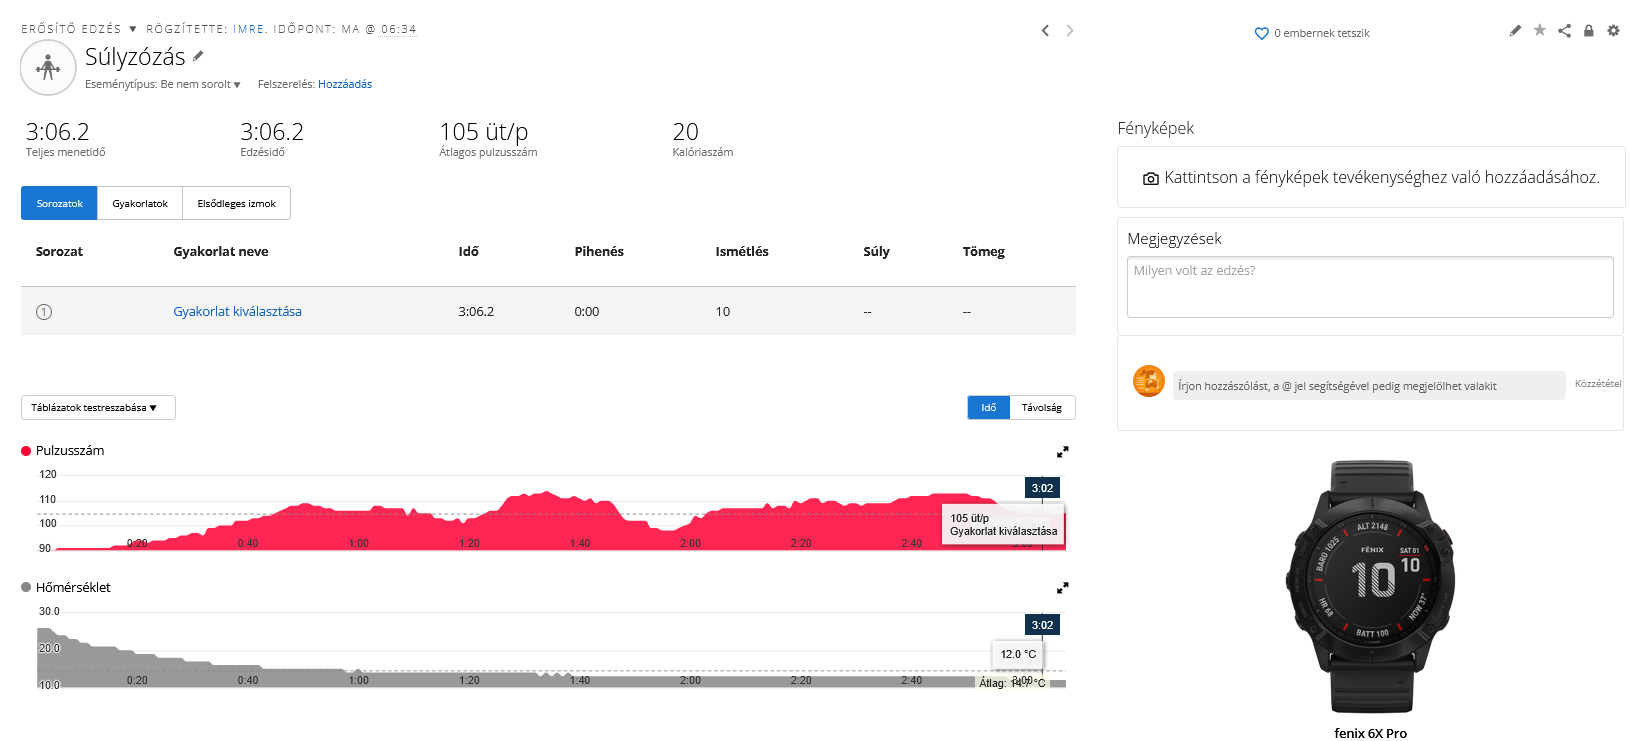Click the 3:02 marker on temperature chart
Screen dimensions: 1630x741
1042,625
